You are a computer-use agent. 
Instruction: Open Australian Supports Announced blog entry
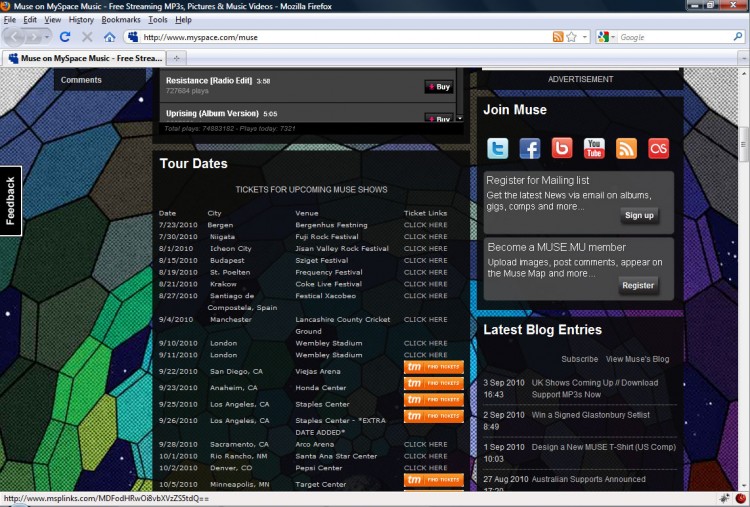click(588, 479)
